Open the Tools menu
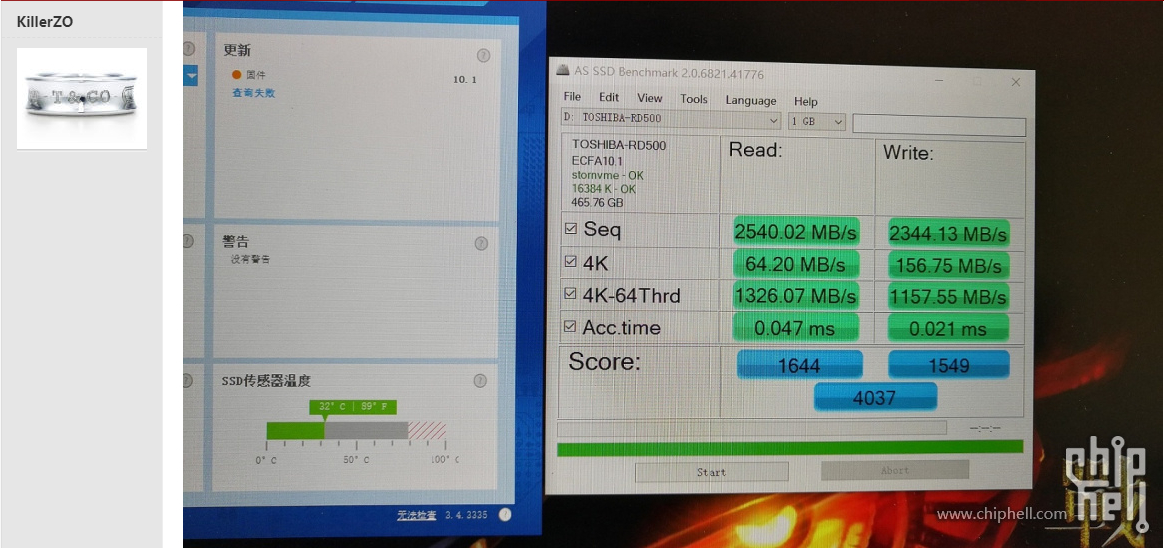Screen dimensions: 1164x548 pyautogui.click(x=694, y=99)
